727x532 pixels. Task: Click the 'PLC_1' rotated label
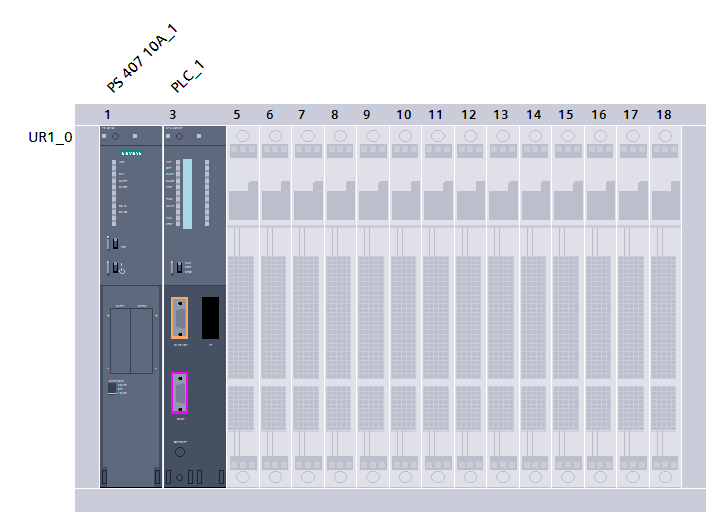(x=187, y=76)
